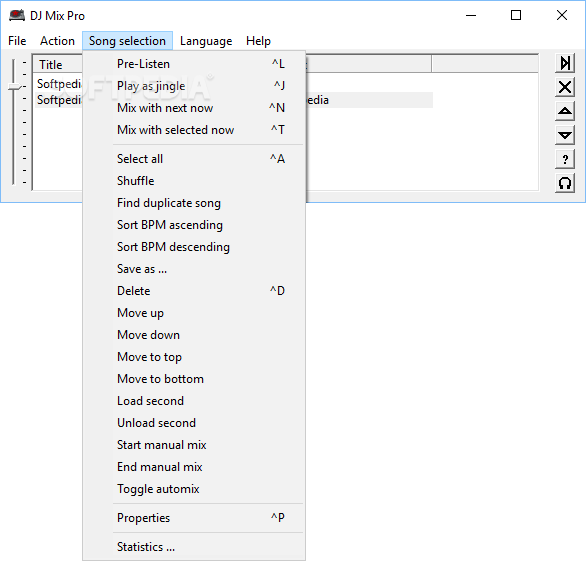Choose Find duplicate song
This screenshot has height=561, width=586.
tap(194, 203)
